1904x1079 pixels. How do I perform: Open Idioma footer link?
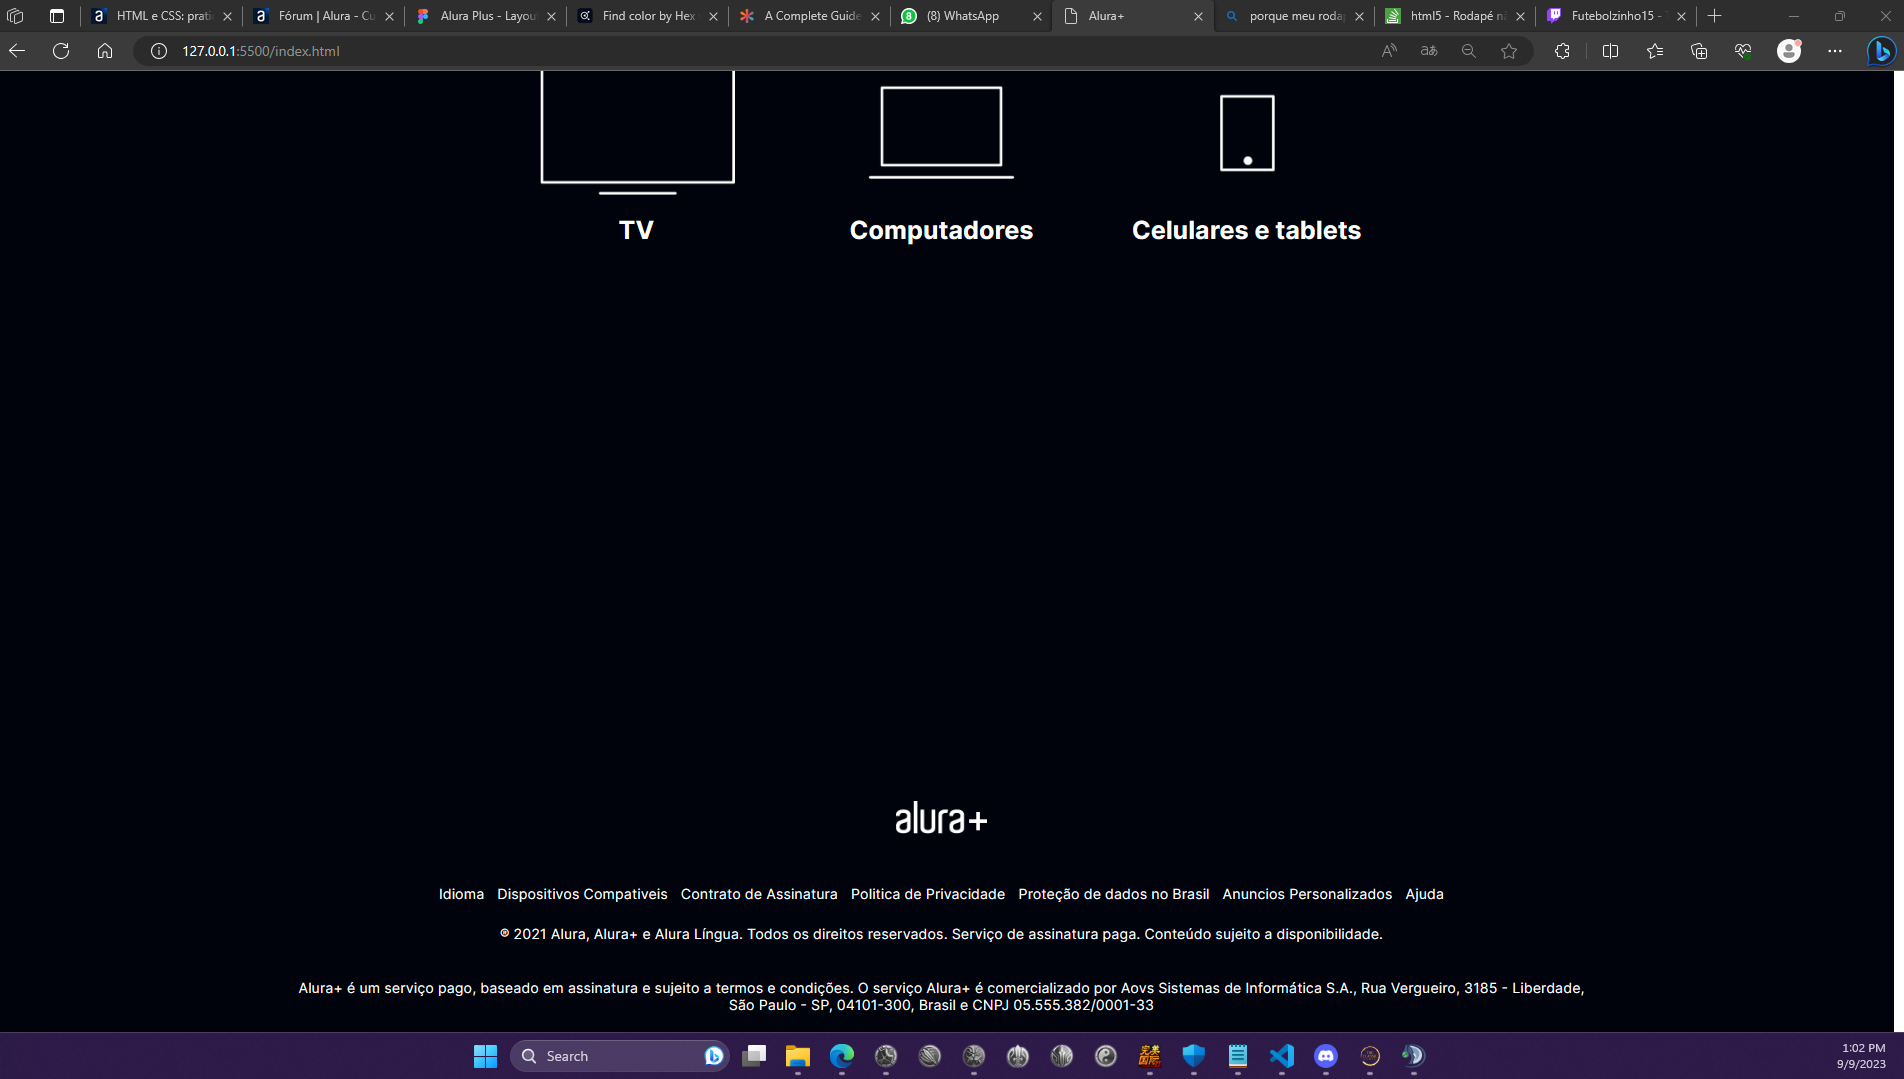461,894
